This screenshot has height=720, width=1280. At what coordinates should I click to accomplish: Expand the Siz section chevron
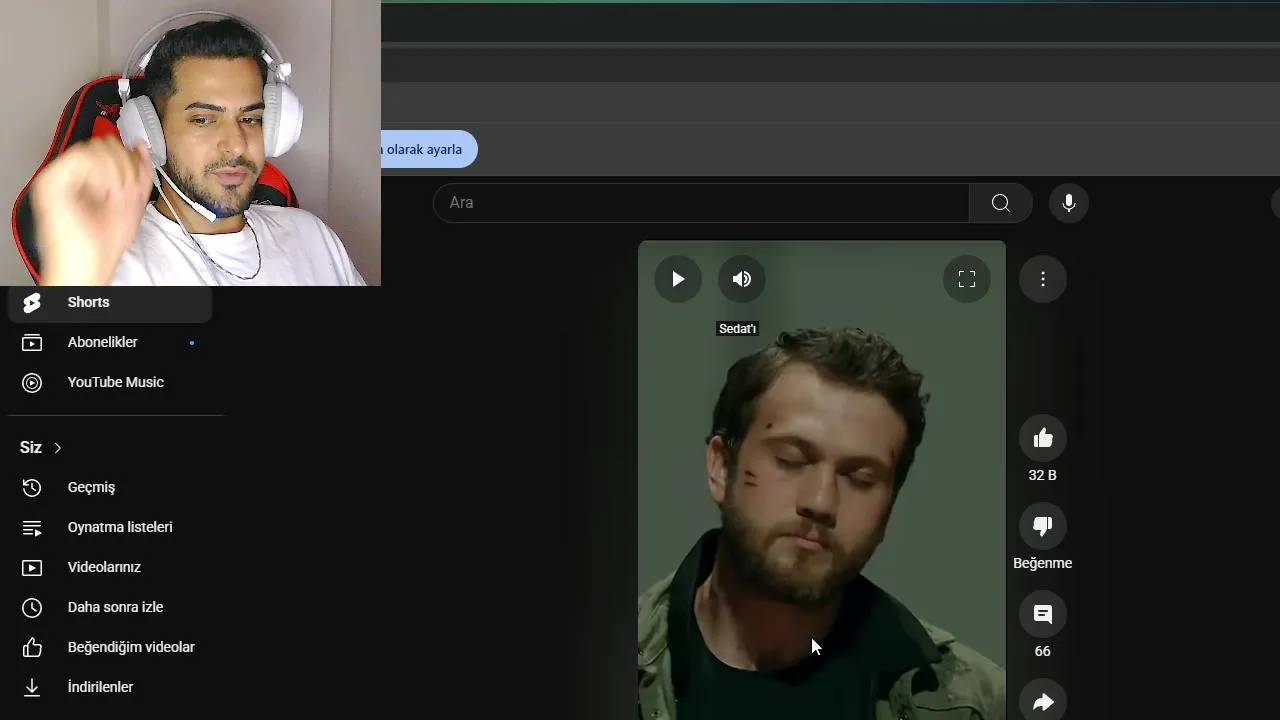pyautogui.click(x=57, y=448)
